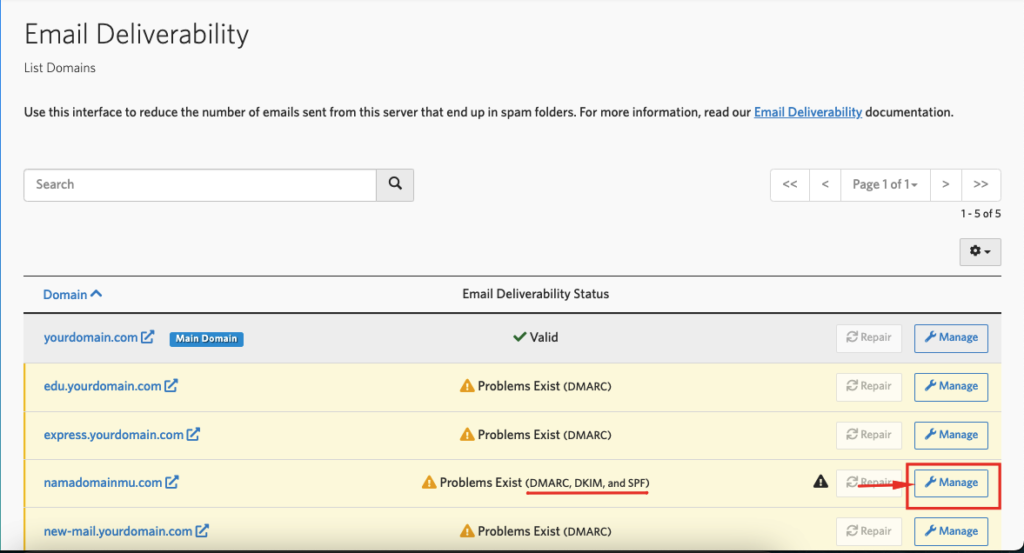The image size is (1024, 553).
Task: Expand the Page 1 of 1 dropdown
Action: [885, 185]
